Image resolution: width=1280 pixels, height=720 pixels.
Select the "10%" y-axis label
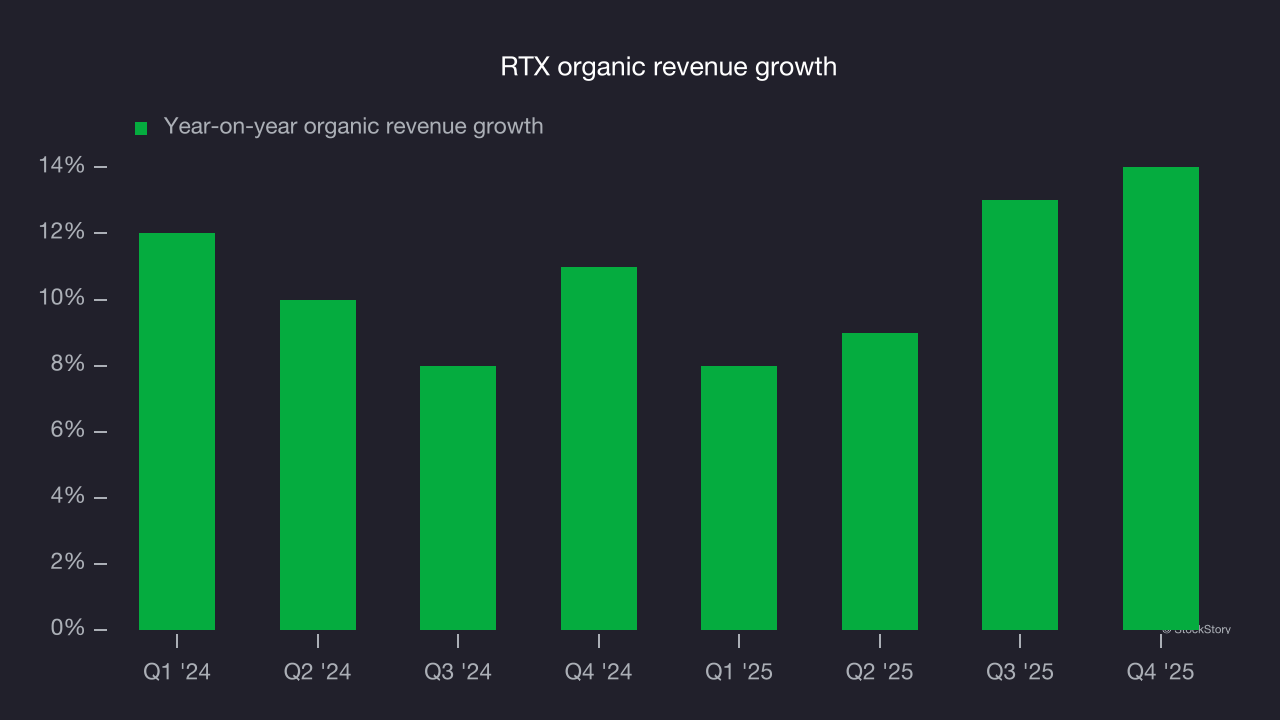pos(62,299)
